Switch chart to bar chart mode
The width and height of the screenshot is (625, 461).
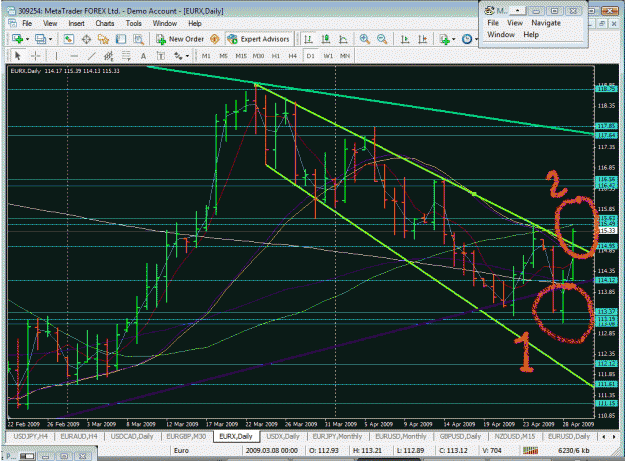308,39
